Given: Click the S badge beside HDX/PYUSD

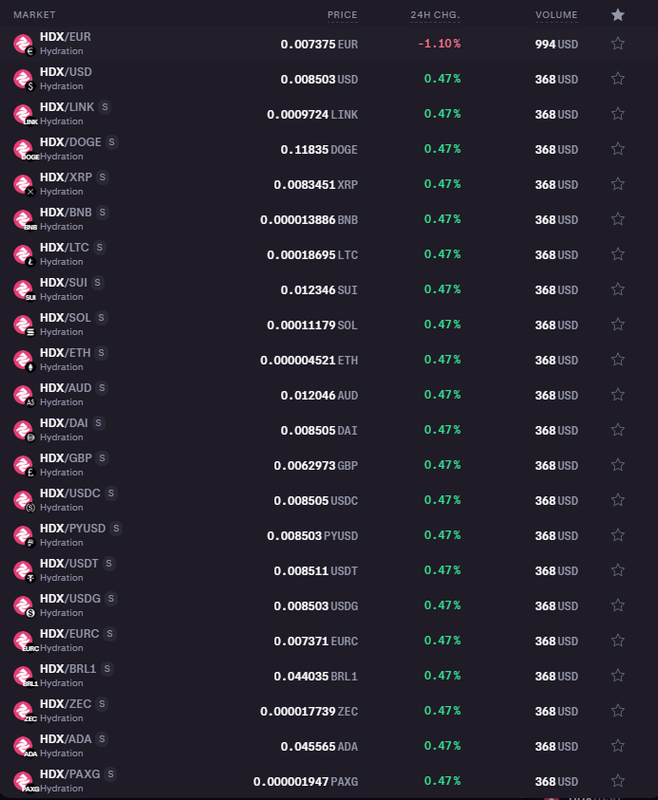Looking at the screenshot, I should [116, 529].
